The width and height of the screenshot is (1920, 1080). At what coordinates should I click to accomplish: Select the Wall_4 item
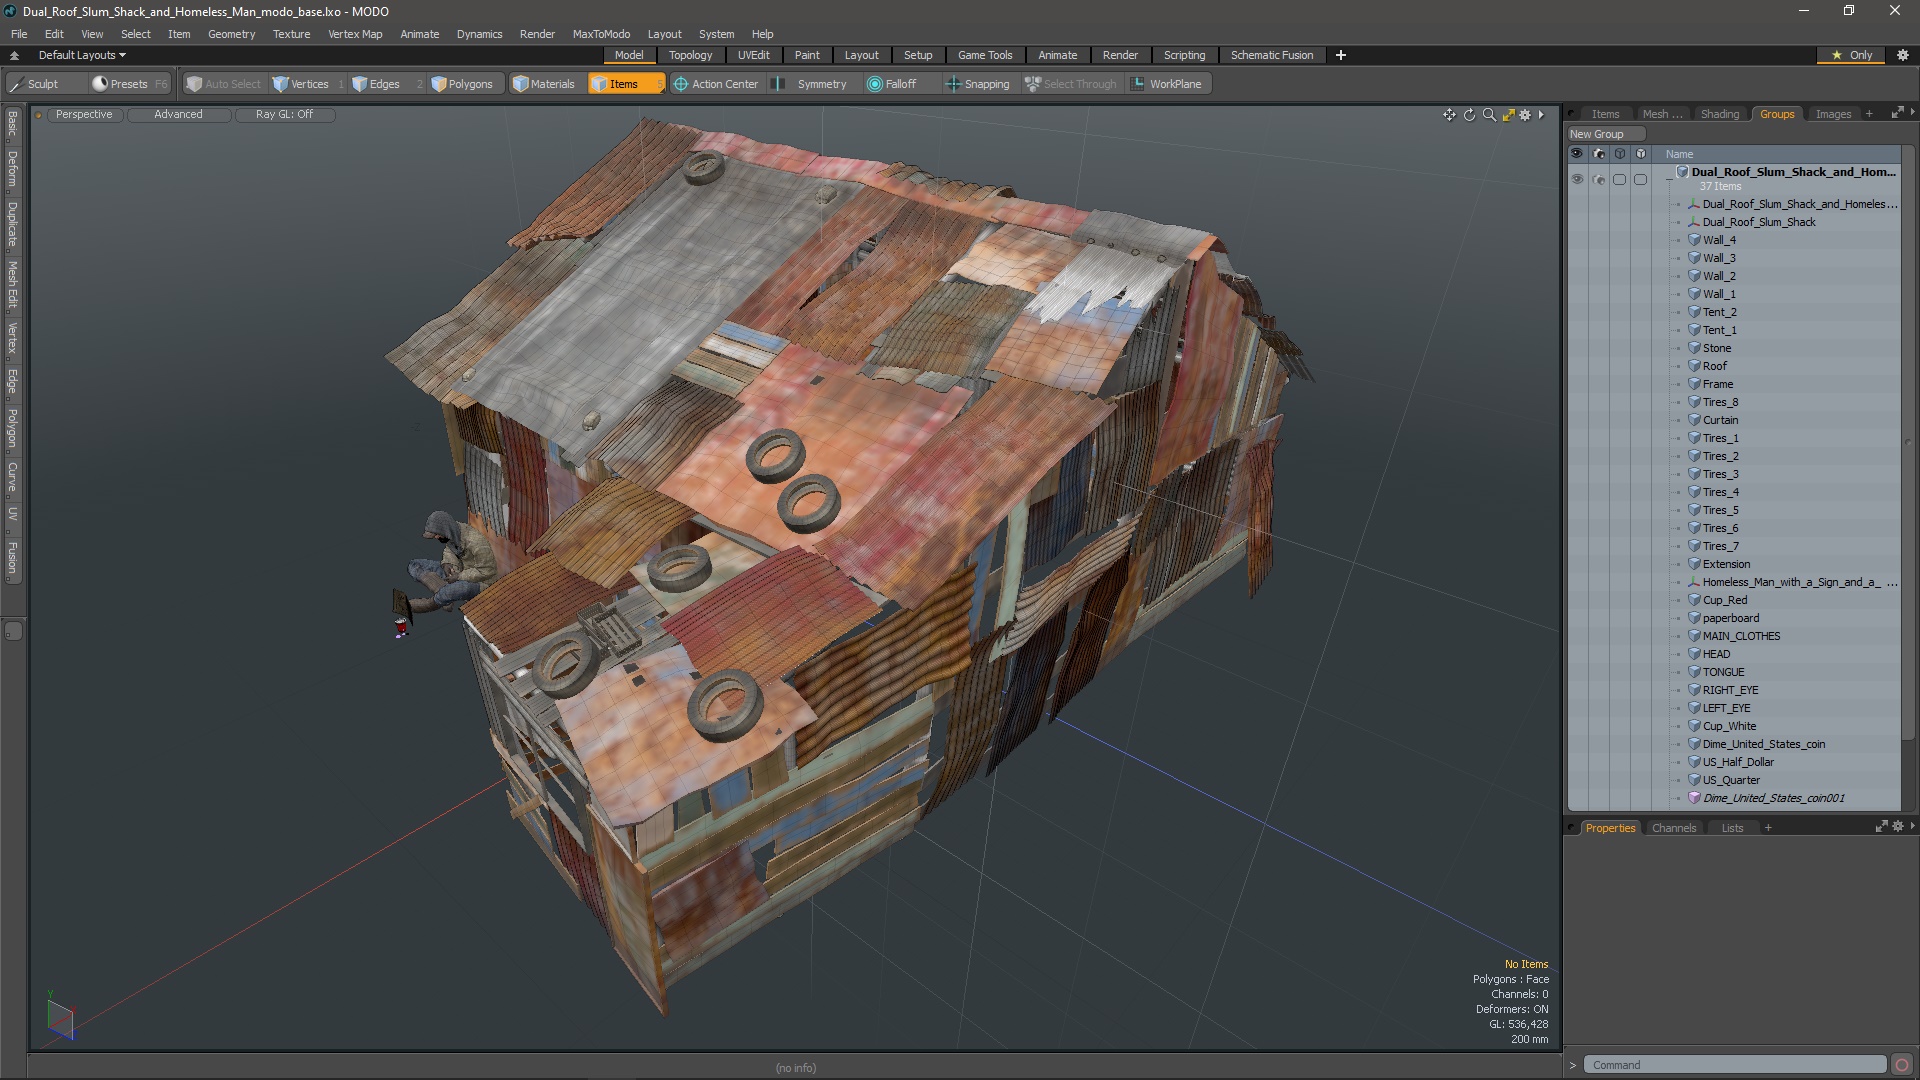(x=1719, y=240)
